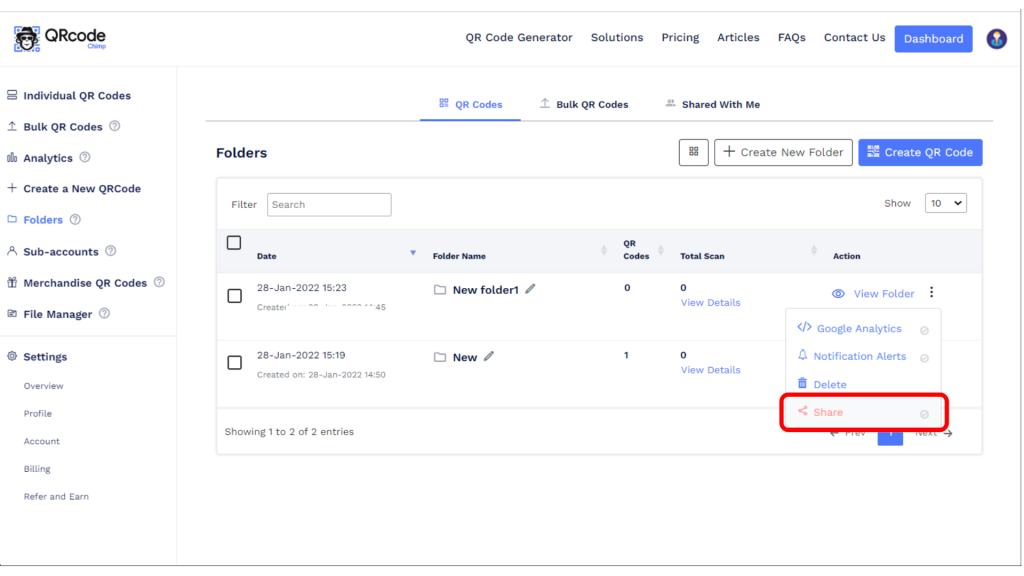This screenshot has width=1024, height=576.
Task: Click Create New Folder button
Action: tap(783, 152)
